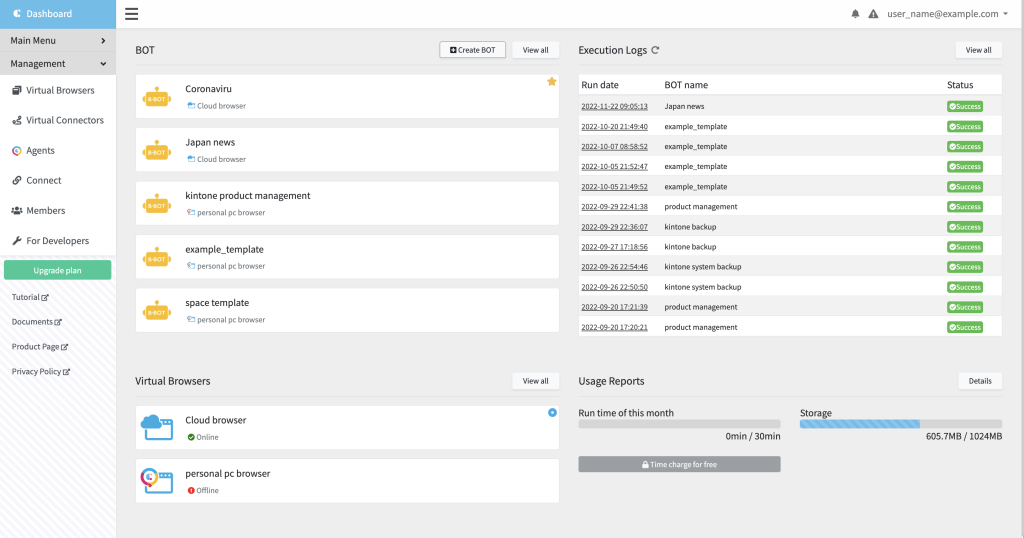Viewport: 1024px width, 538px height.
Task: Click the Virtual Connectors sidebar icon
Action: click(x=16, y=120)
